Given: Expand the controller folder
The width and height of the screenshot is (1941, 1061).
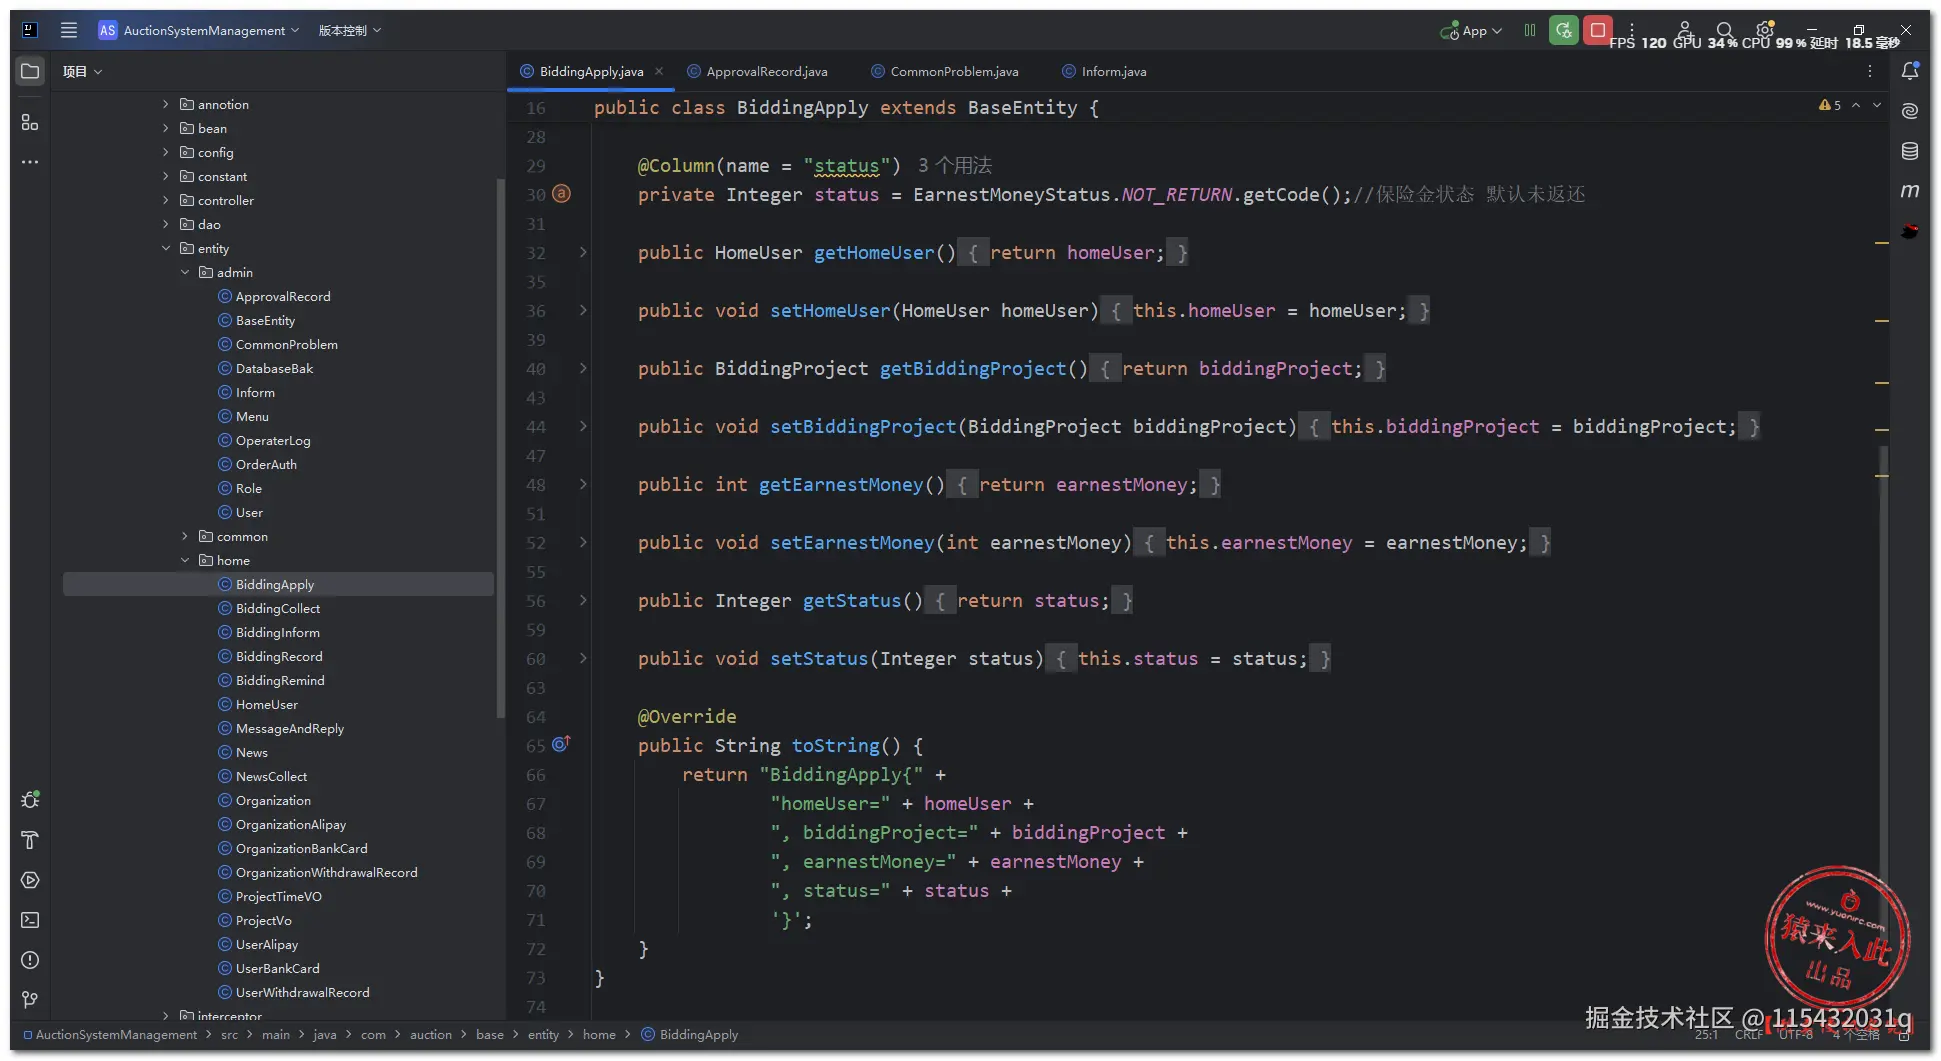Looking at the screenshot, I should click(x=166, y=200).
